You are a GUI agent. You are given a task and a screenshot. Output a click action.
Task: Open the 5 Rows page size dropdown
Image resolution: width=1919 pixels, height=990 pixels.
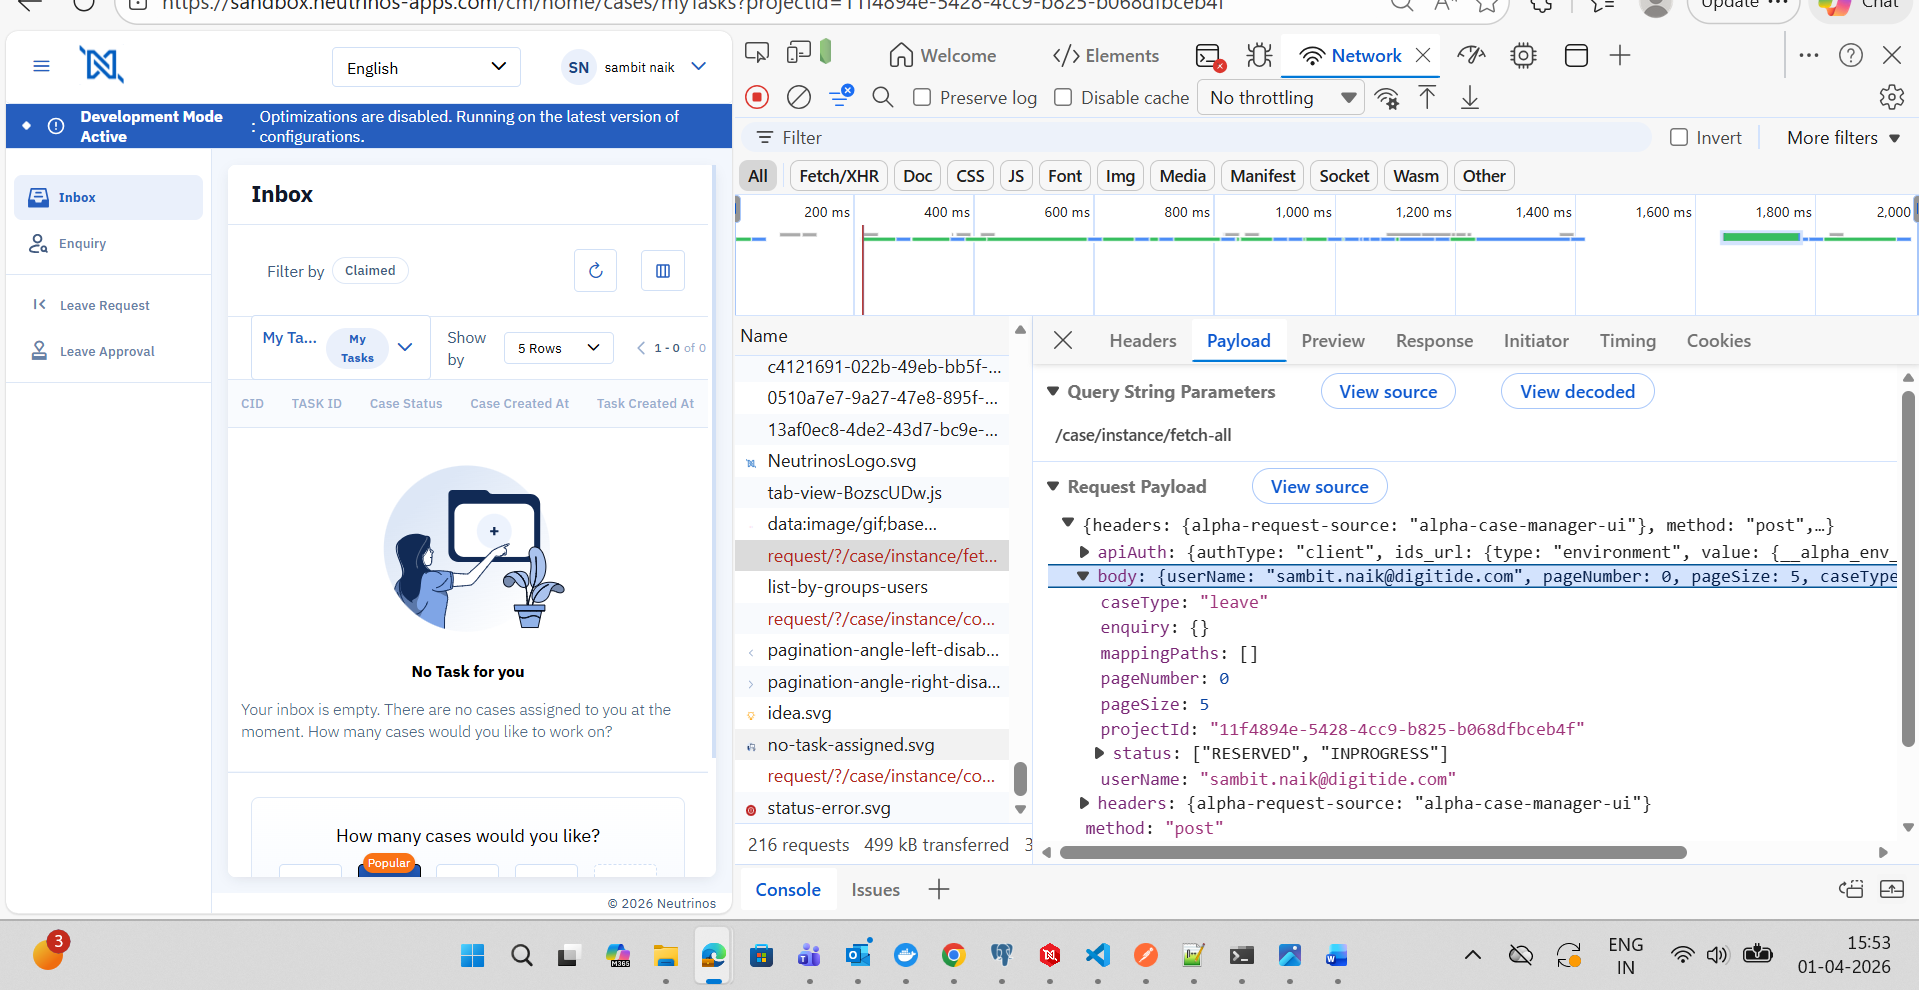[x=558, y=348]
